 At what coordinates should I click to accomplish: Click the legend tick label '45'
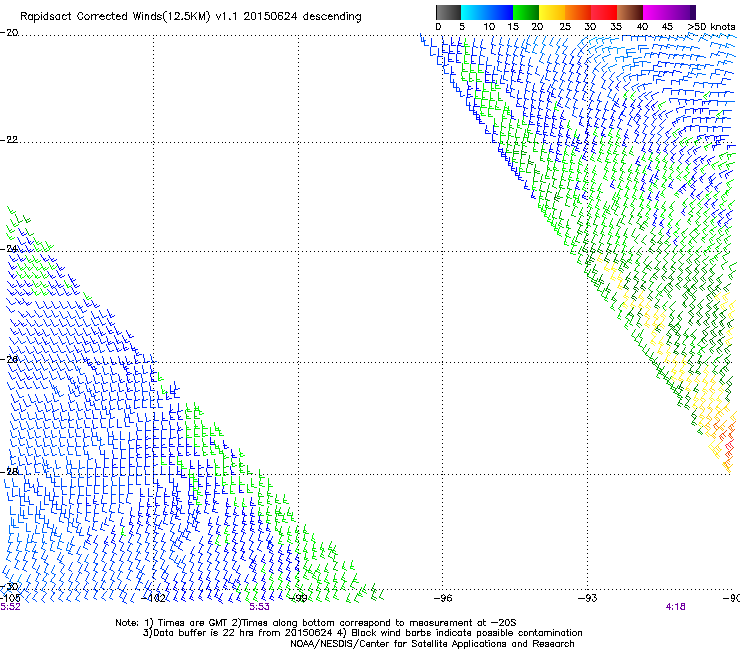tap(667, 27)
